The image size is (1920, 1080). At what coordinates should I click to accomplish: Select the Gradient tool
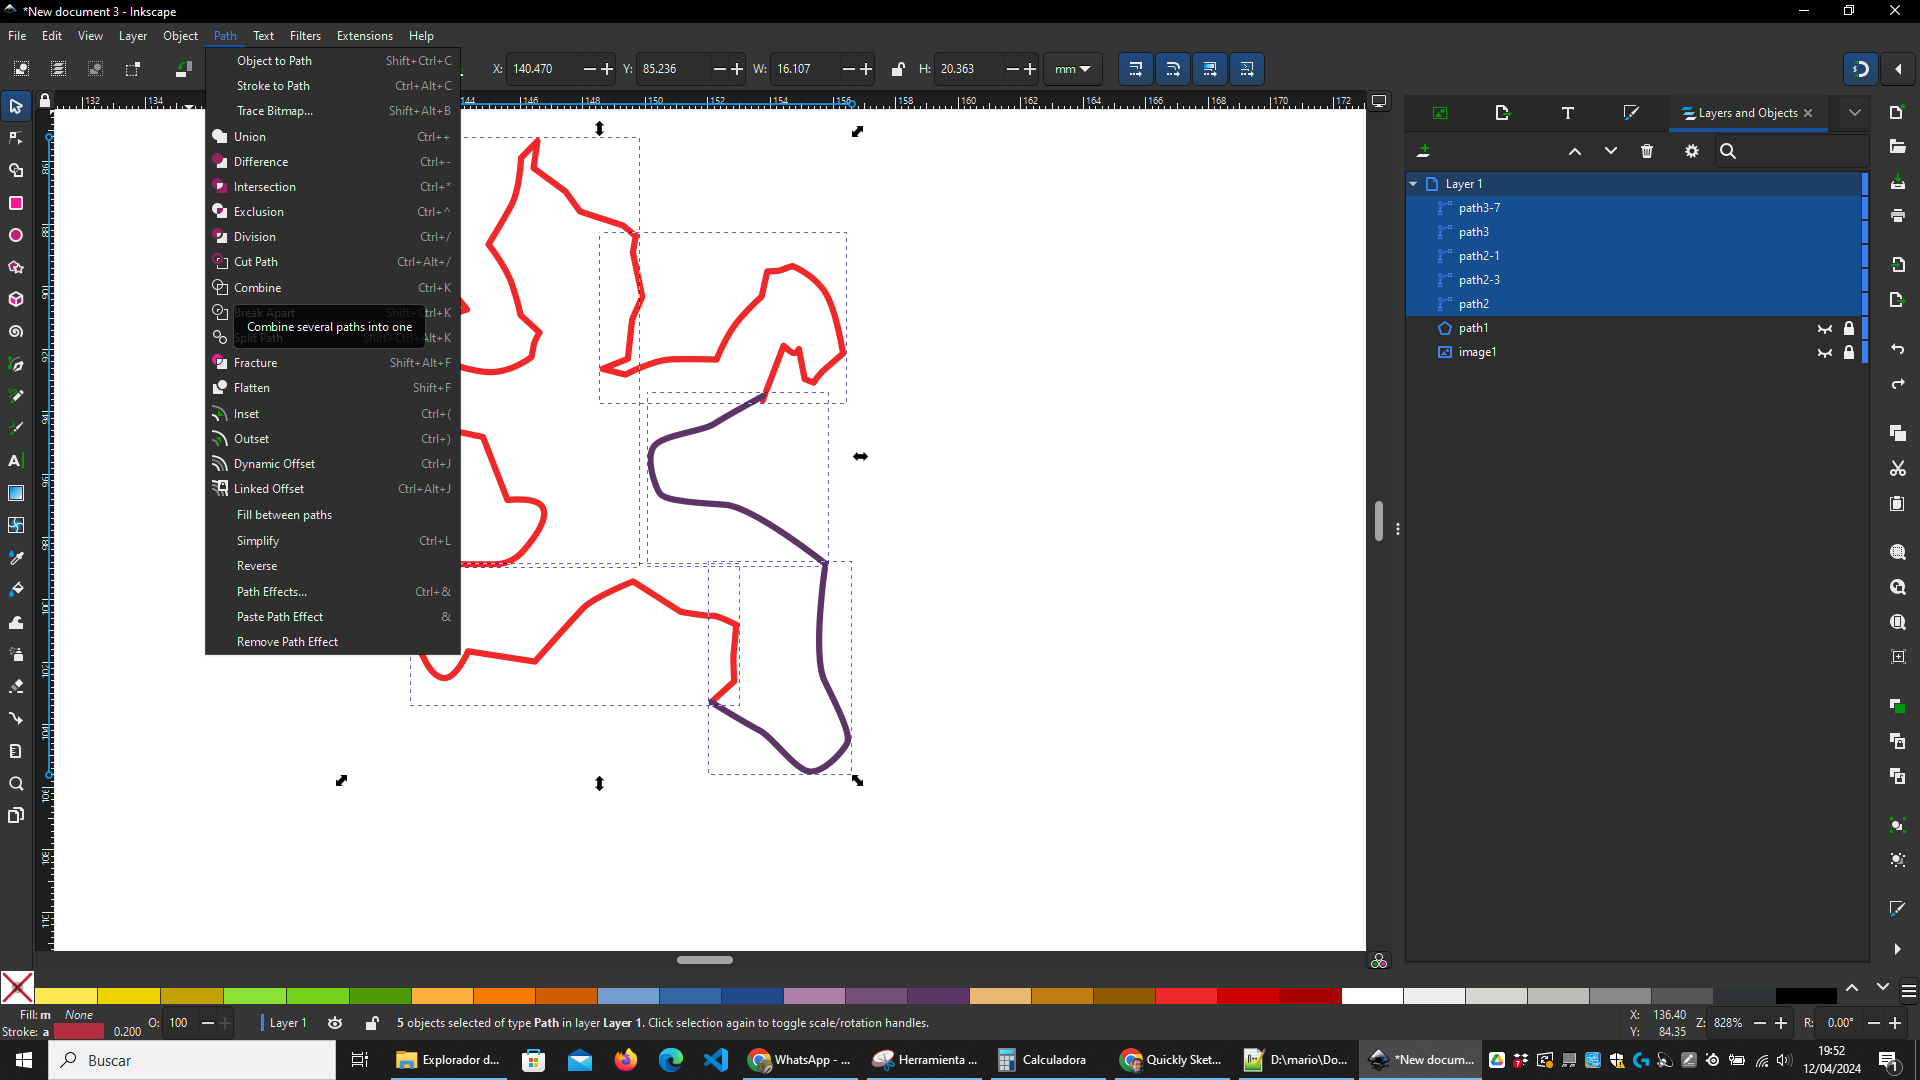point(16,493)
